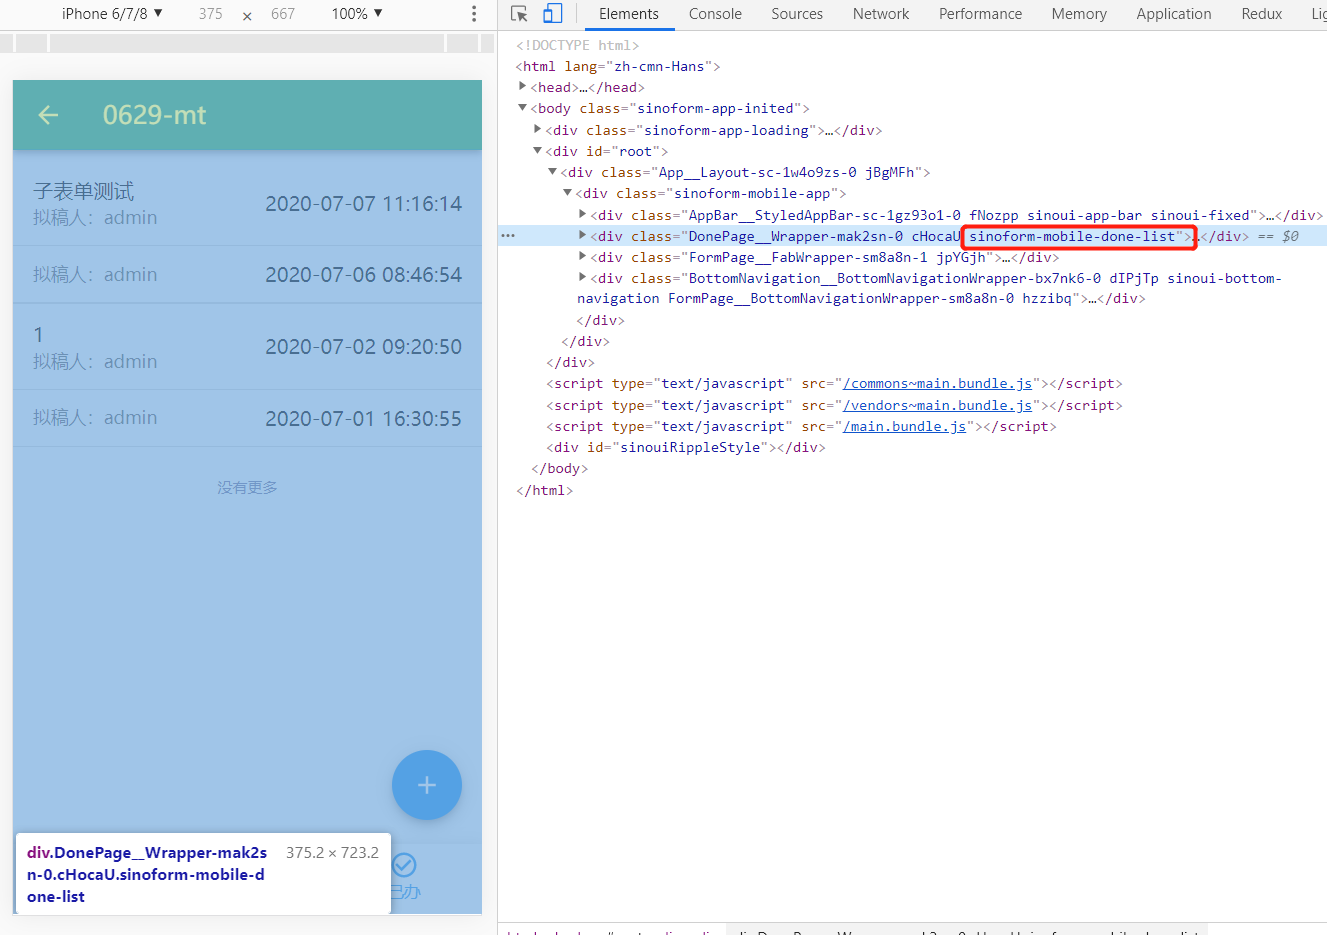Toggle the device toolbar icon
Screen dimensions: 1327x935
click(552, 14)
